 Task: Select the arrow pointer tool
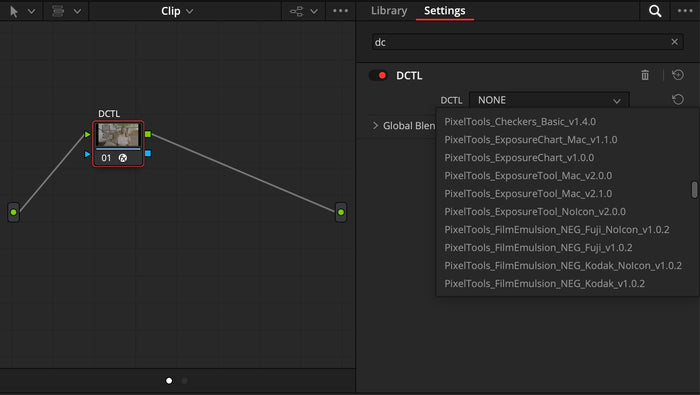(x=14, y=11)
